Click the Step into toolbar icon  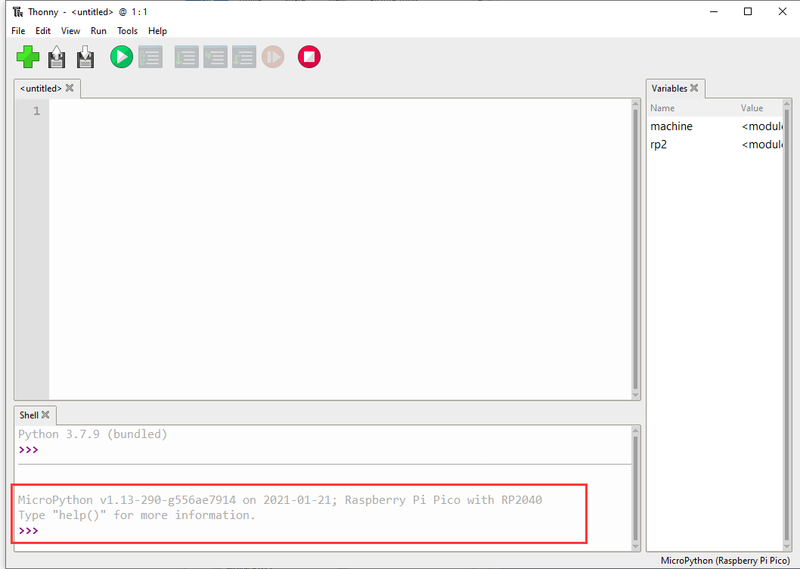pyautogui.click(x=215, y=57)
